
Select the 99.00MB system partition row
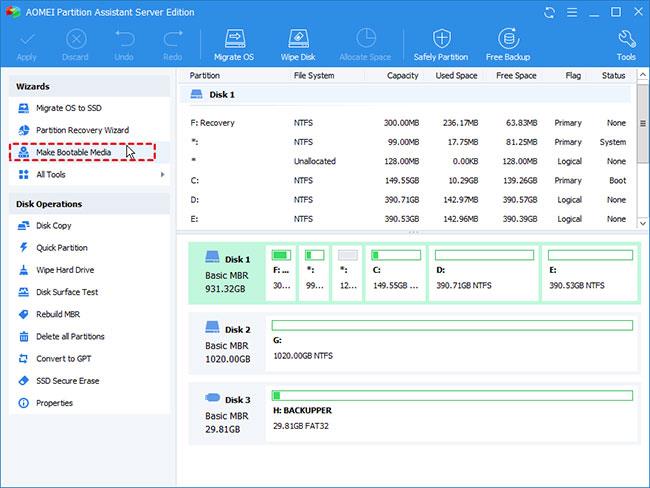click(407, 142)
